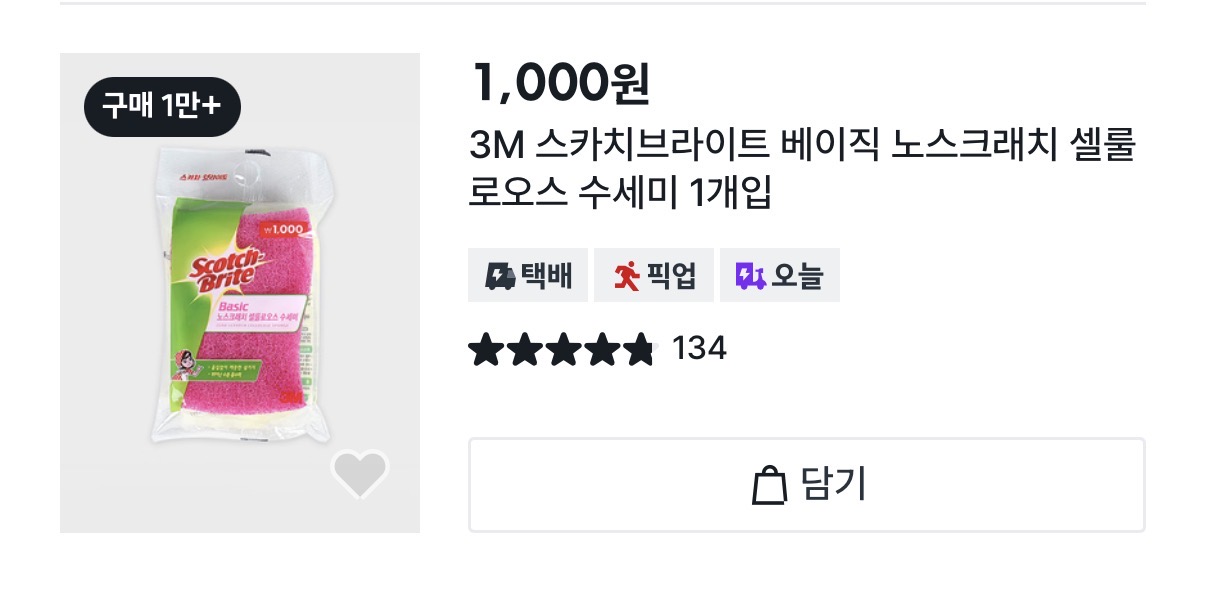Click the delivery truck icon

pos(500,276)
